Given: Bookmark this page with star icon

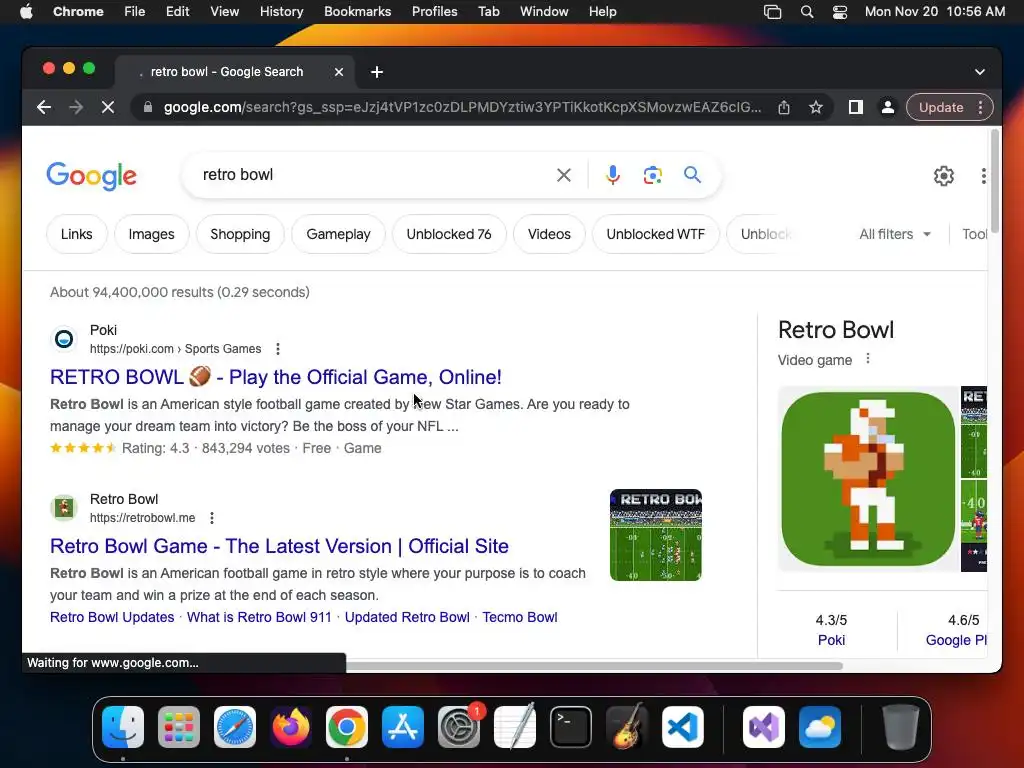Looking at the screenshot, I should point(816,107).
